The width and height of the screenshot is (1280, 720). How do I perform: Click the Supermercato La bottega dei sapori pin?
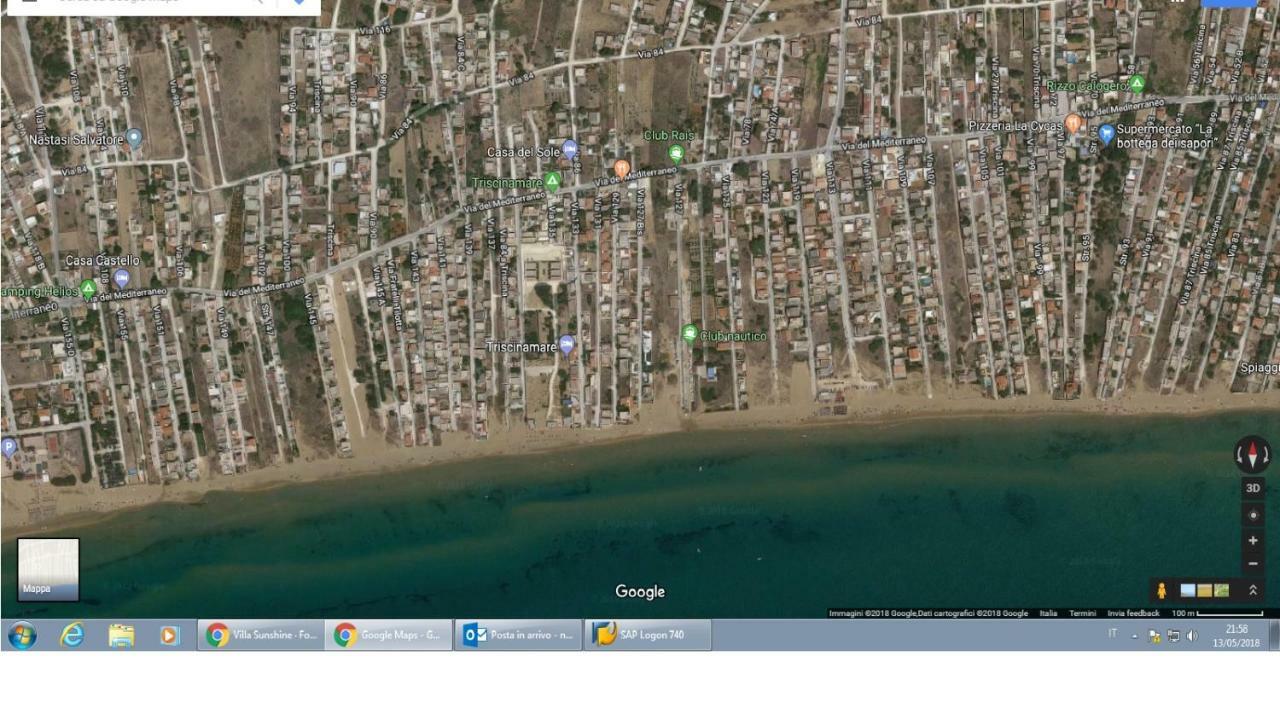(x=1106, y=134)
